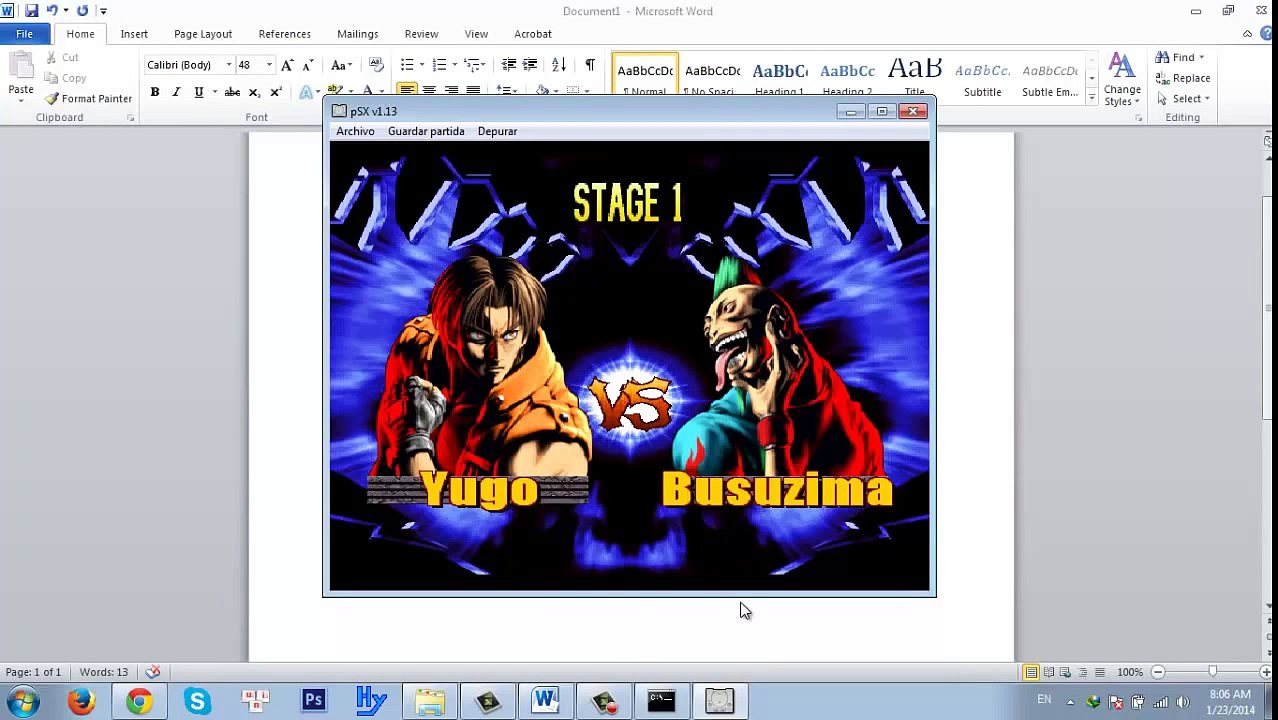Sort the paragraph text alphabetically
This screenshot has height=720, width=1278.
click(x=559, y=65)
